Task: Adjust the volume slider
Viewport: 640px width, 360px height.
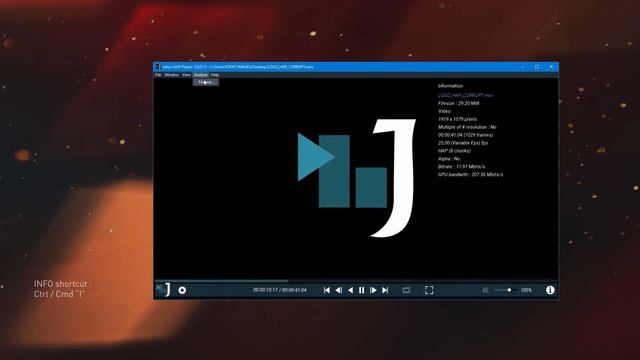Action: click(x=505, y=290)
